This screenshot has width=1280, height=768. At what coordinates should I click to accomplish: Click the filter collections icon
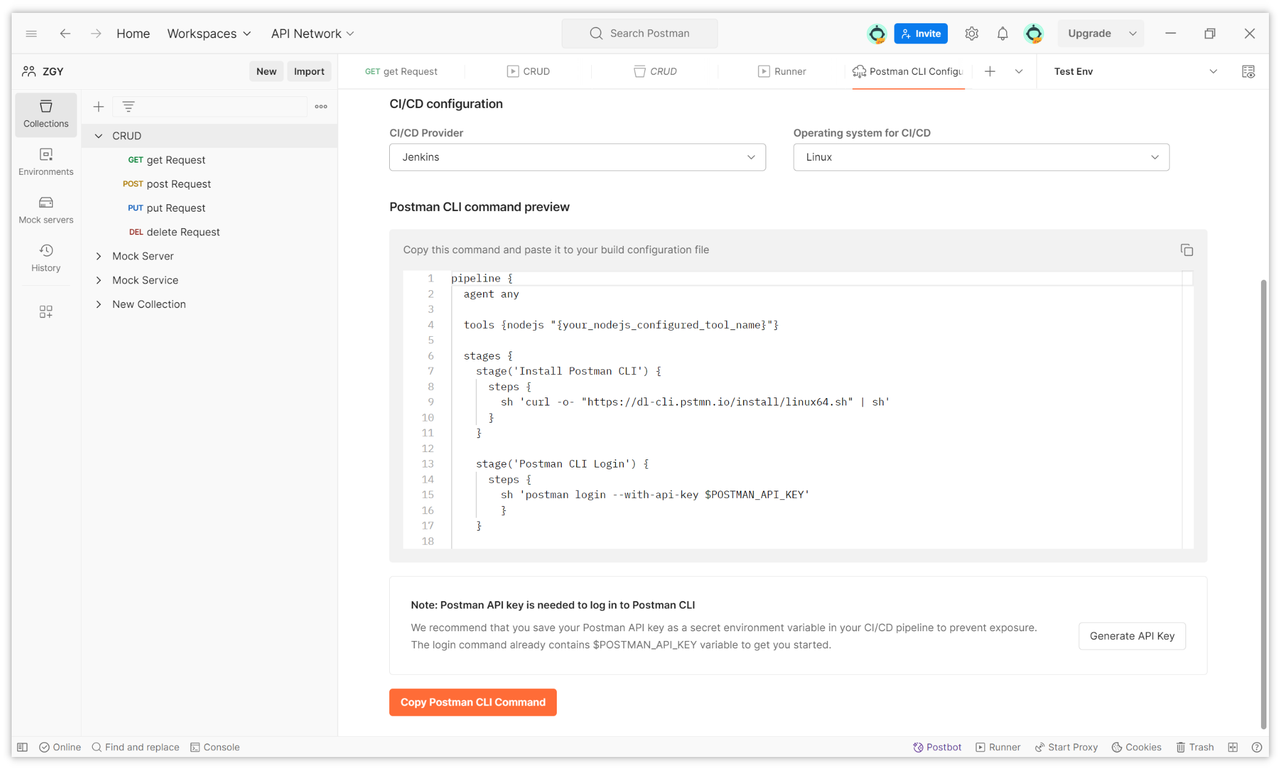pos(128,106)
